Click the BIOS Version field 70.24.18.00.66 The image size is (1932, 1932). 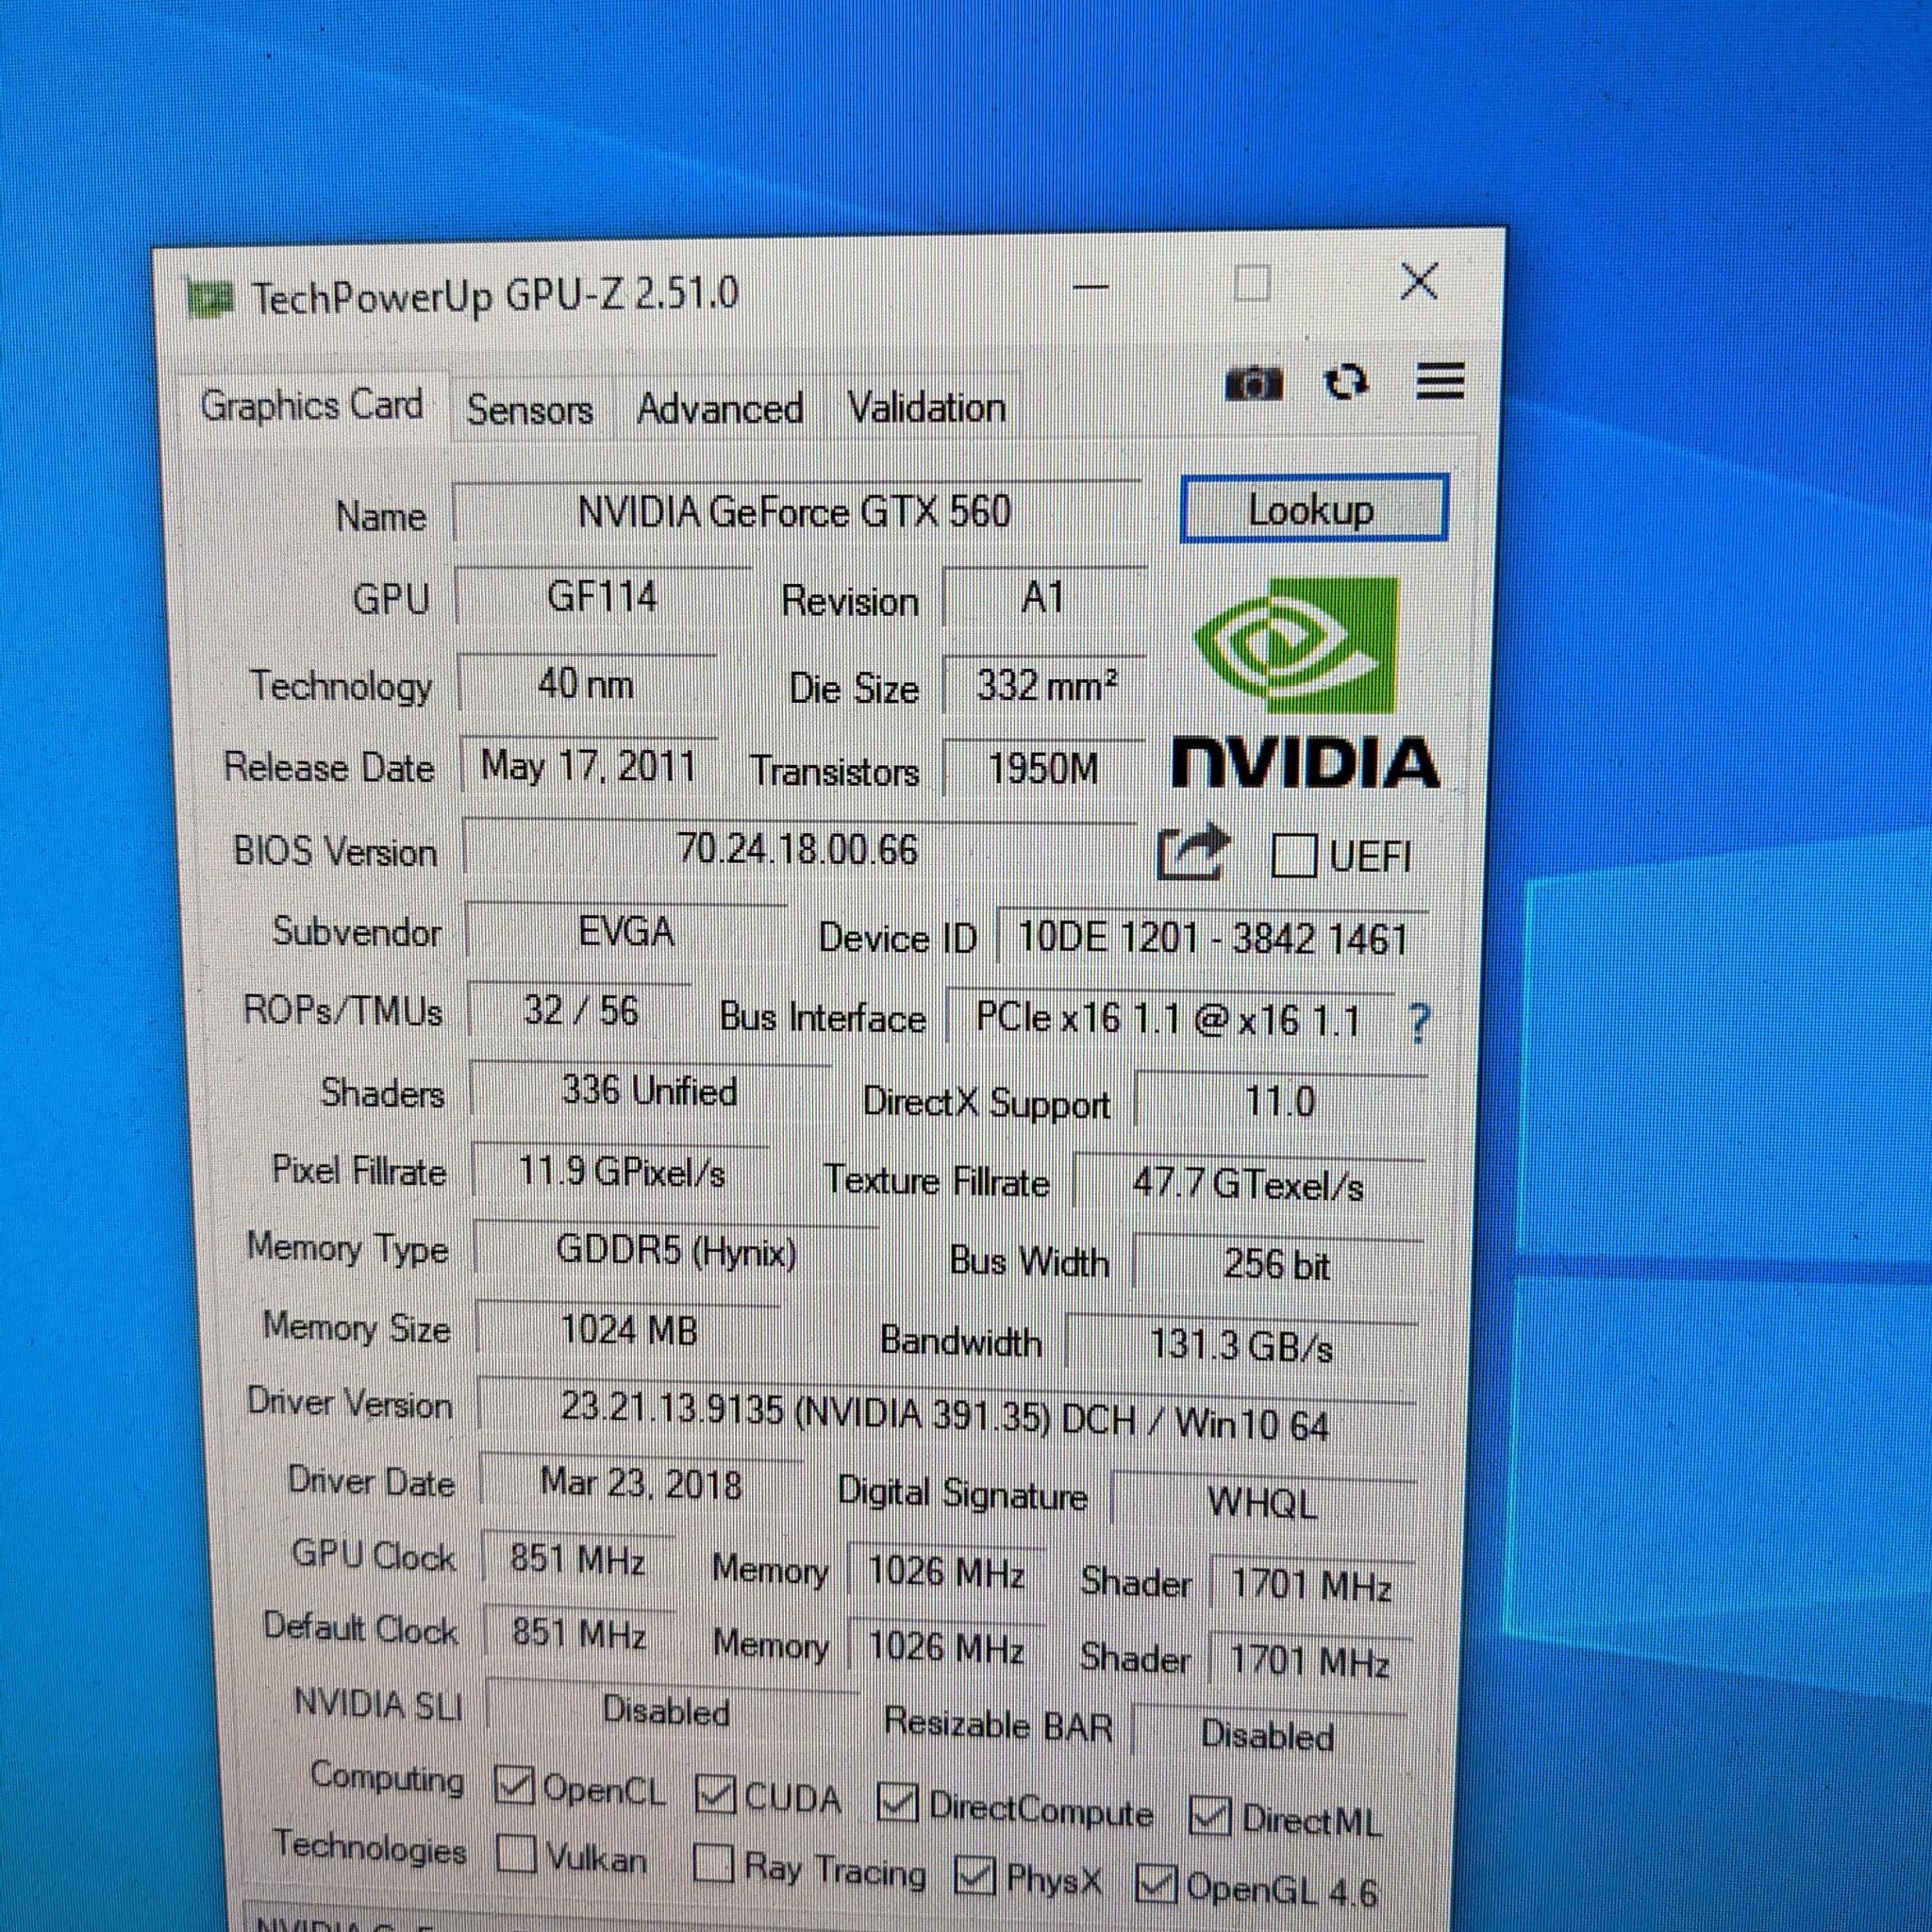tap(800, 849)
